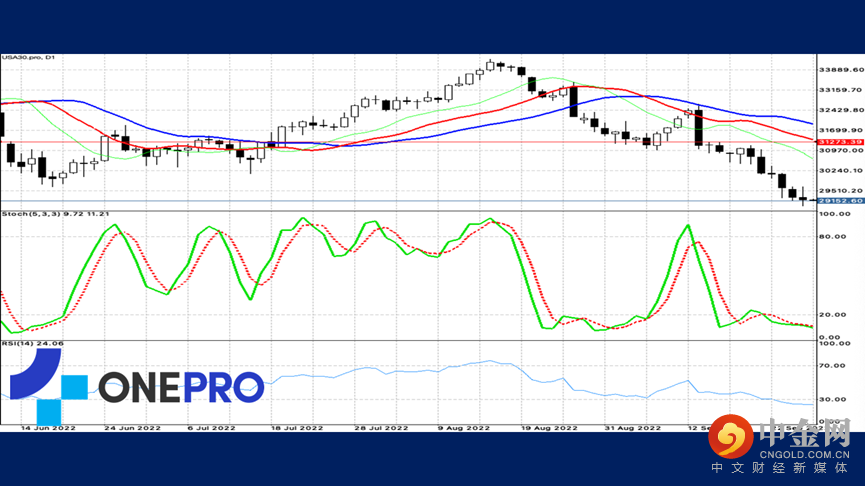Click the 31 Aug 2022 date label
Screen dimensions: 865x486
tap(632, 428)
